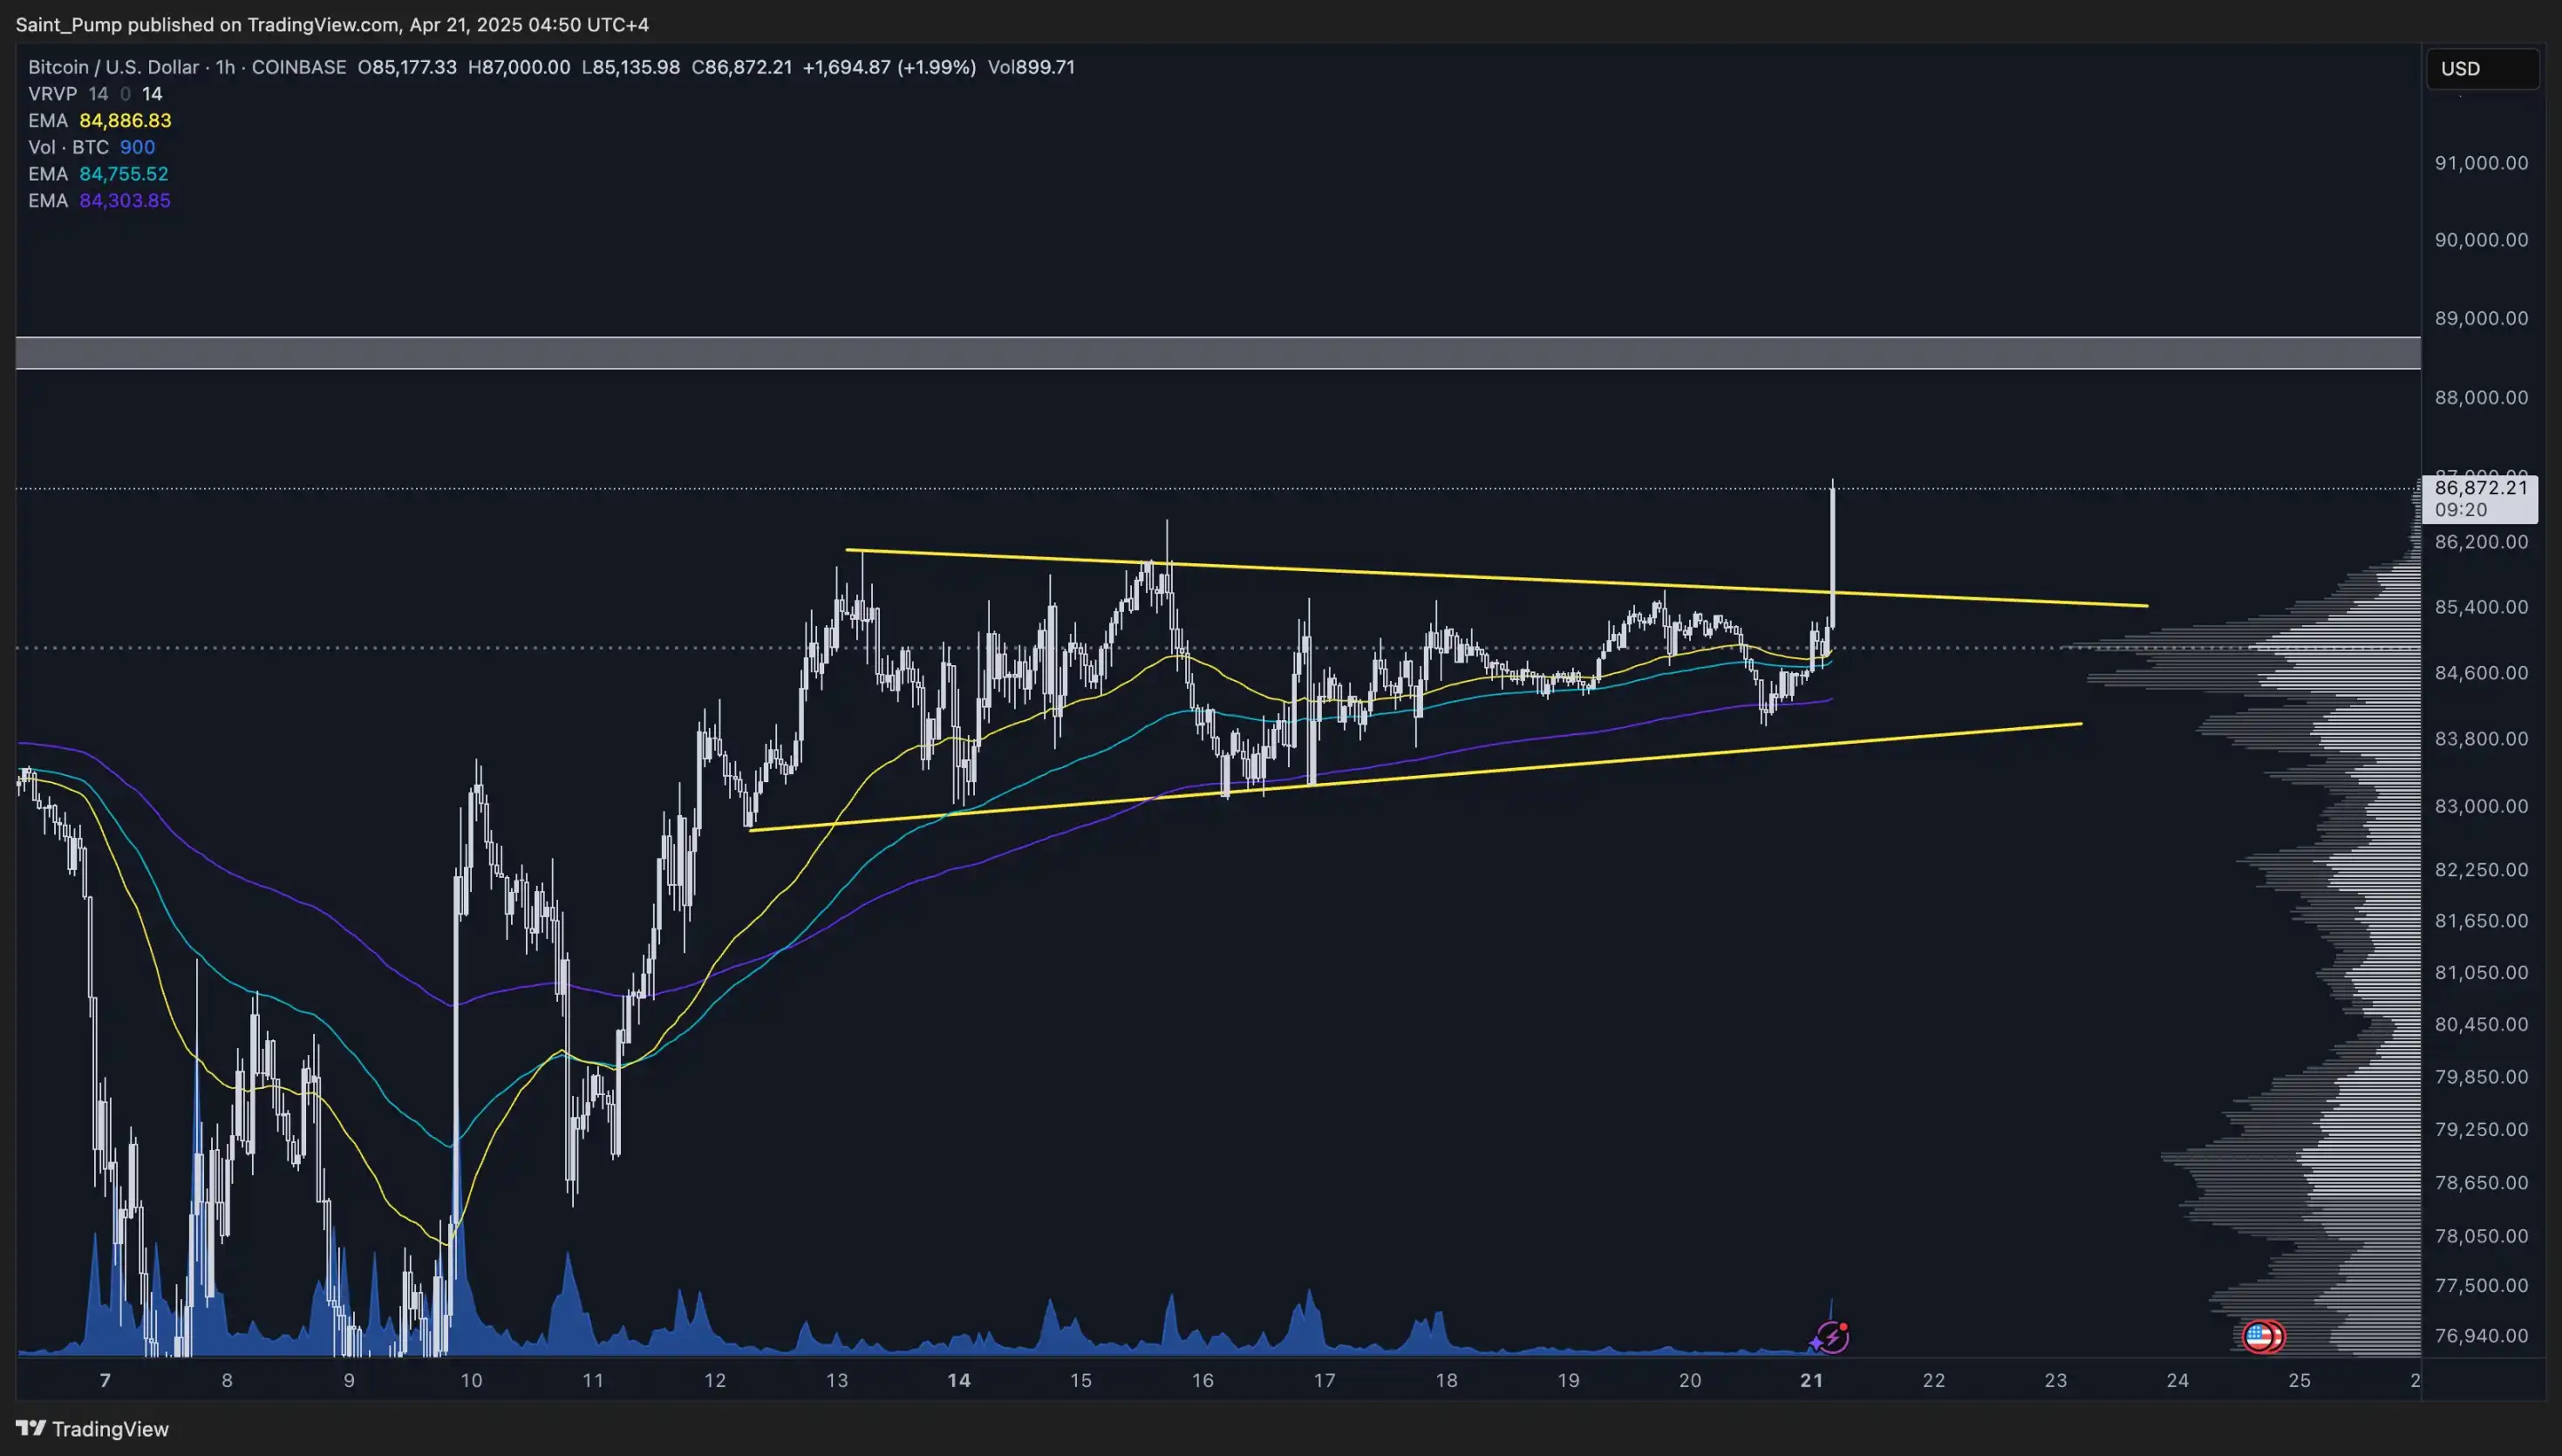Click the Bitcoin / U.S. Dollar symbol title

click(113, 67)
